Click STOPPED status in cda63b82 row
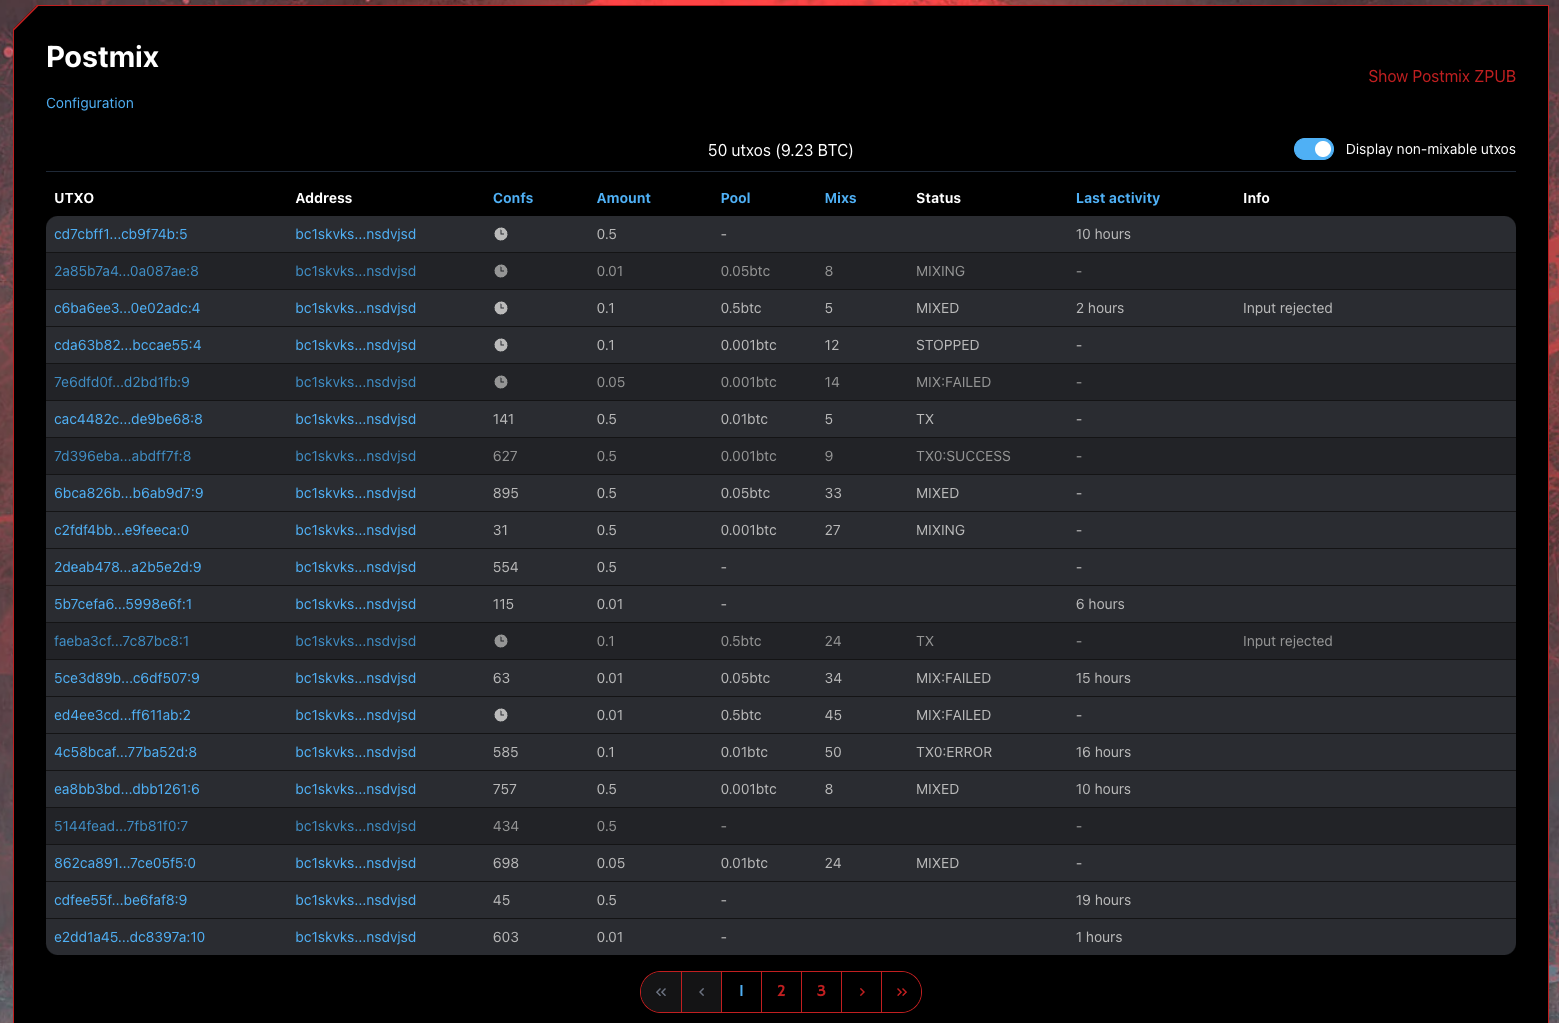Viewport: 1559px width, 1023px height. point(948,345)
